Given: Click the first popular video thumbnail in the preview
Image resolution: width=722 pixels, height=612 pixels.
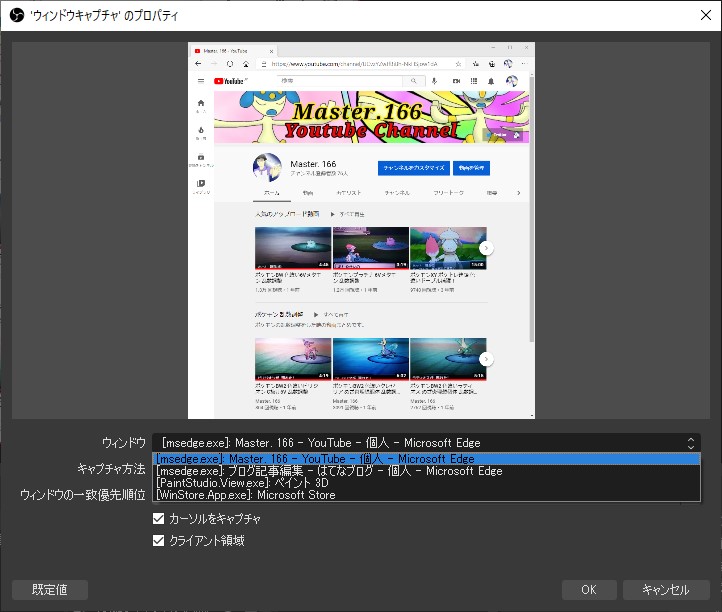Looking at the screenshot, I should coord(293,248).
